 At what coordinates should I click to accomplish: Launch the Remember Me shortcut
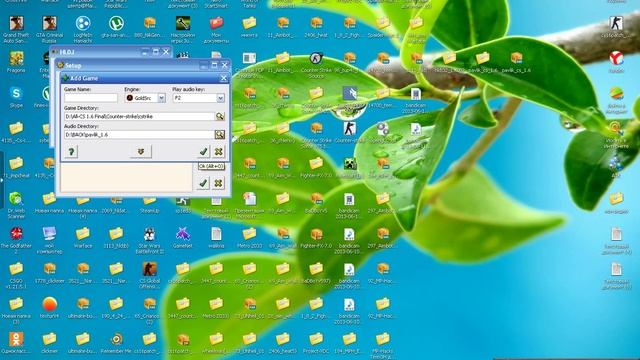(116, 339)
